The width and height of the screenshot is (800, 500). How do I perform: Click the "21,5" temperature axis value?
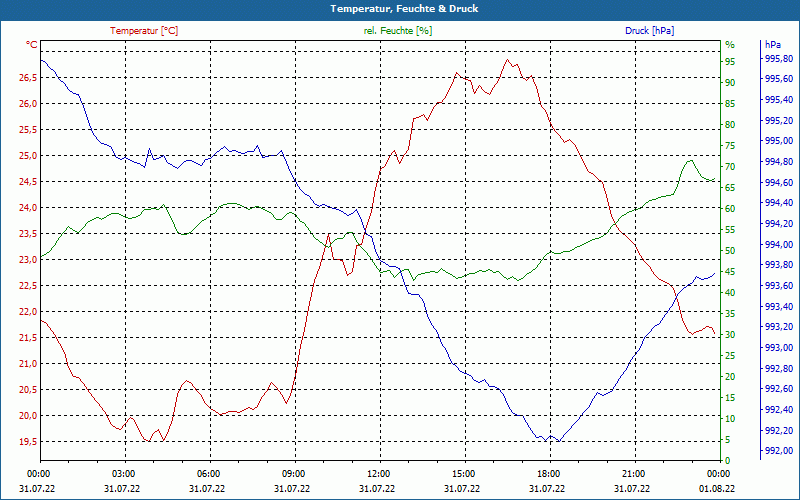tap(28, 338)
